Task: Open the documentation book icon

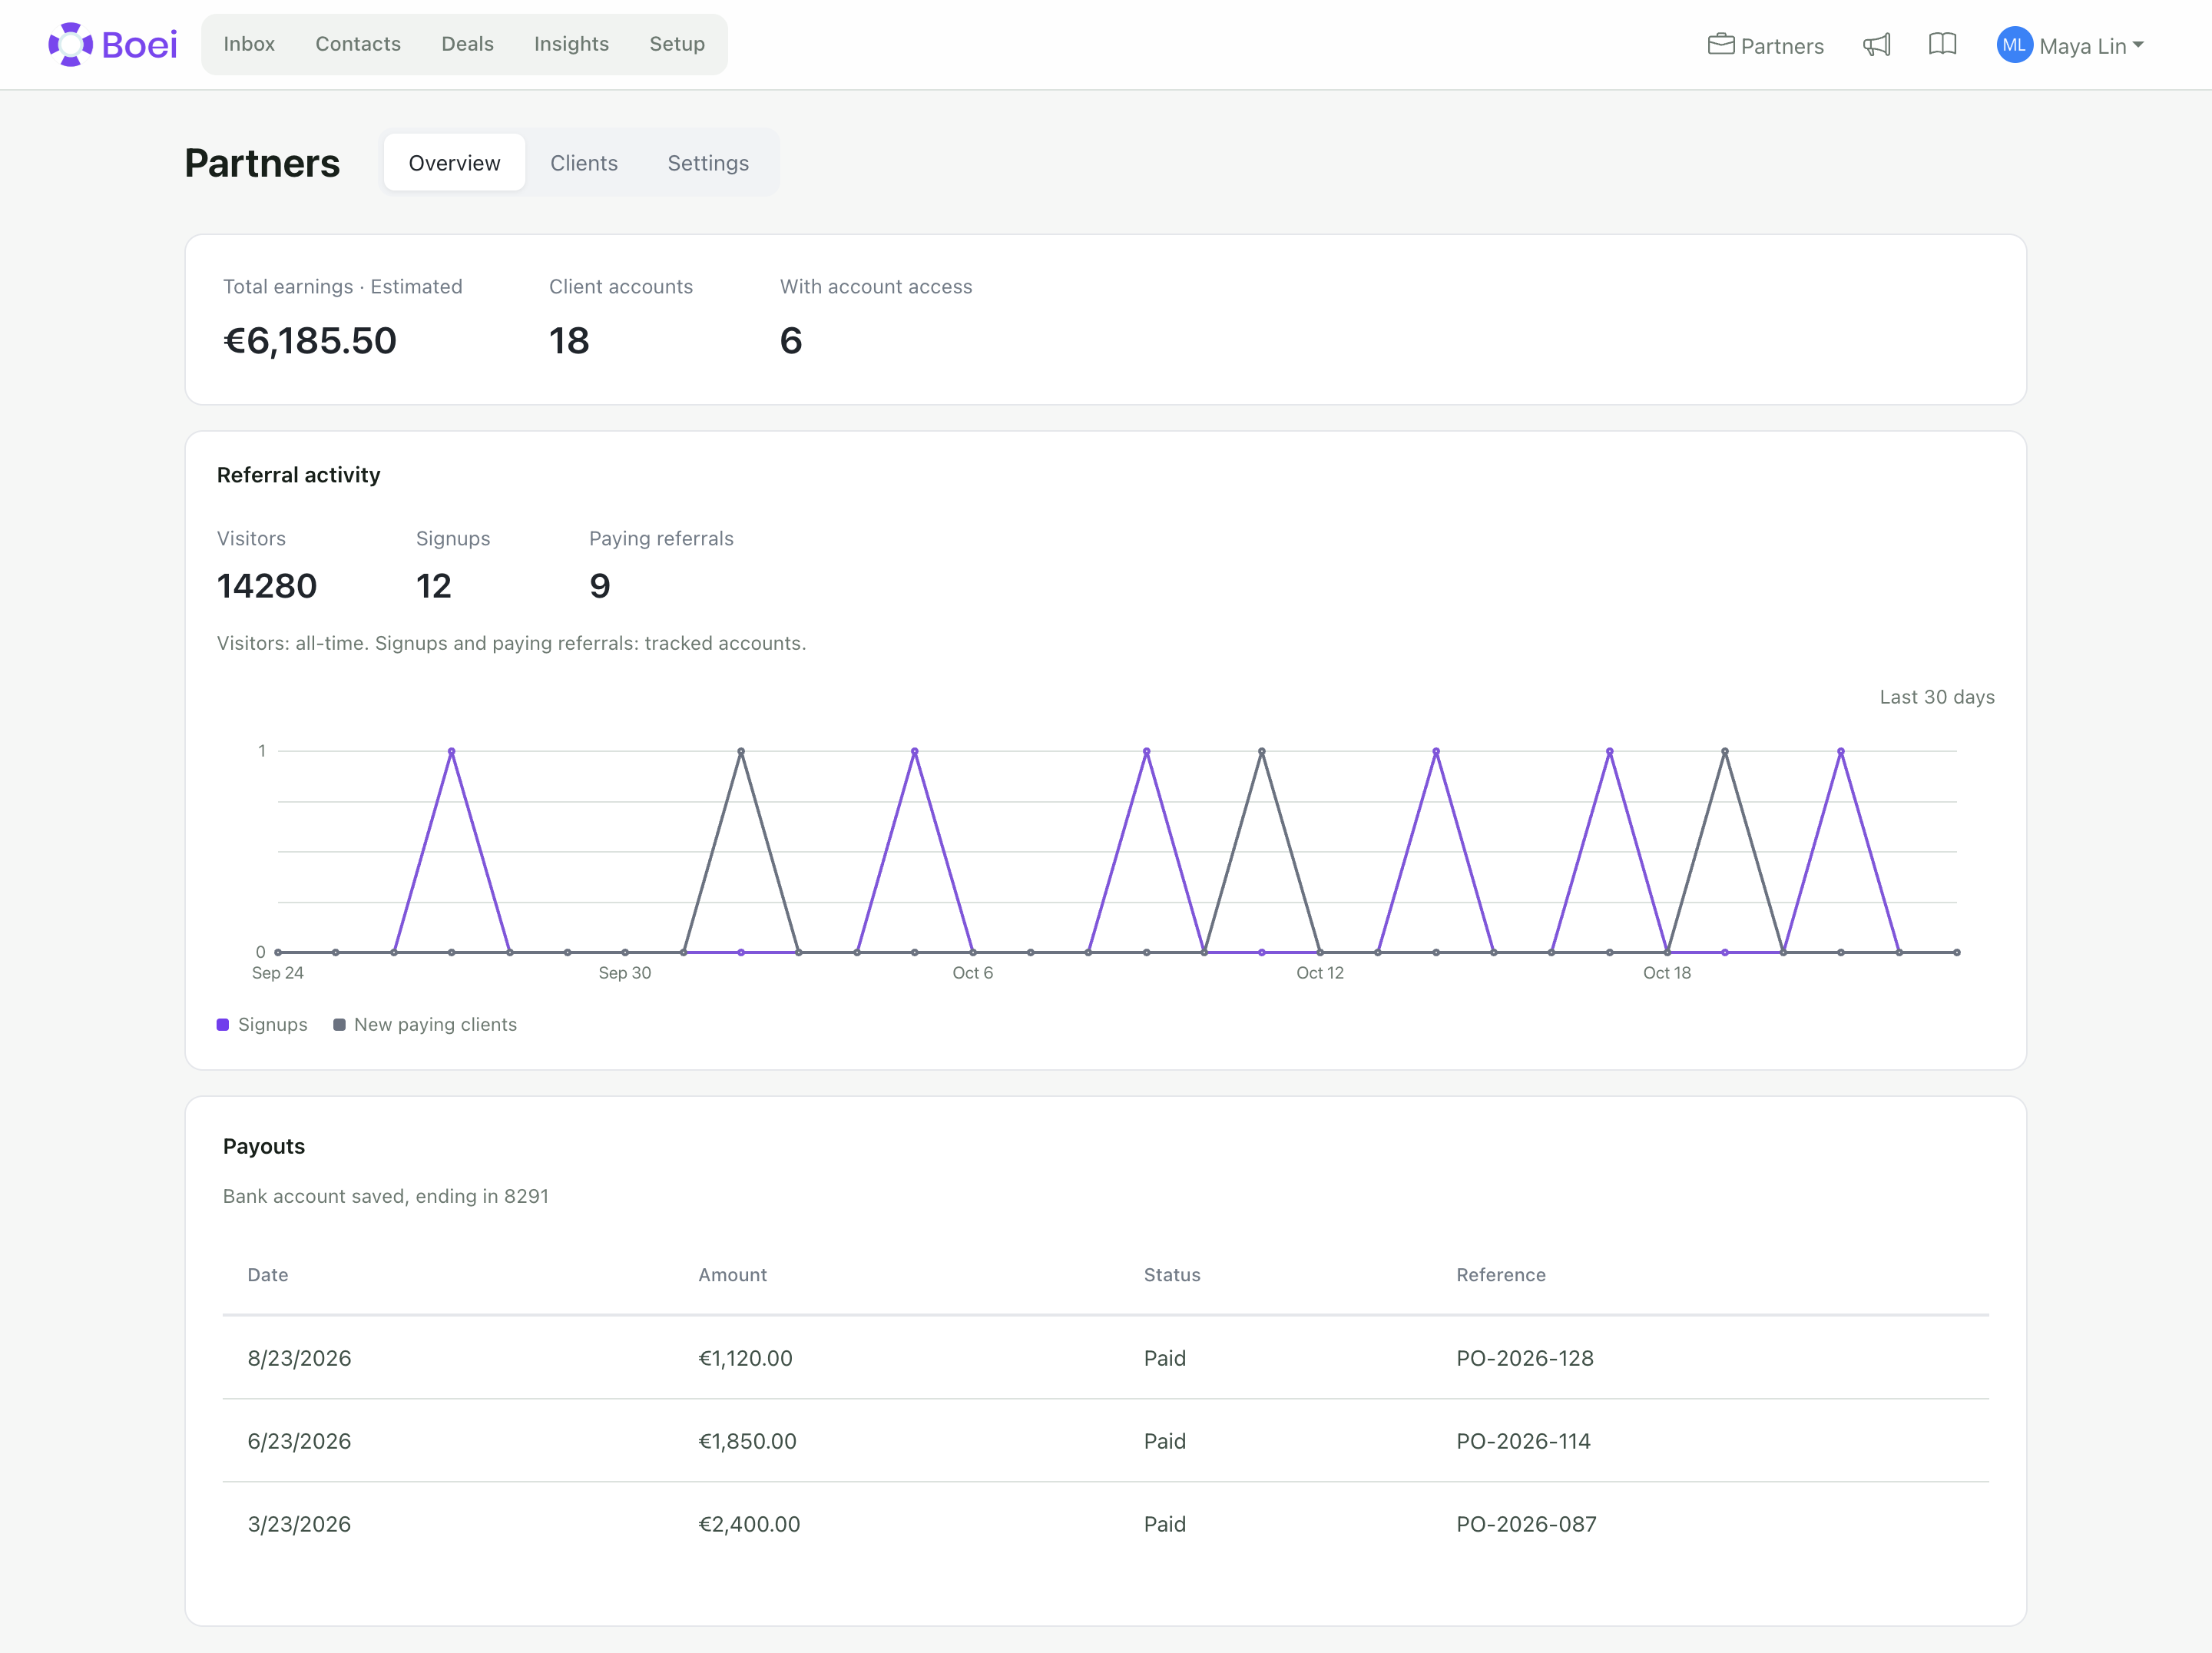Action: pos(1942,44)
